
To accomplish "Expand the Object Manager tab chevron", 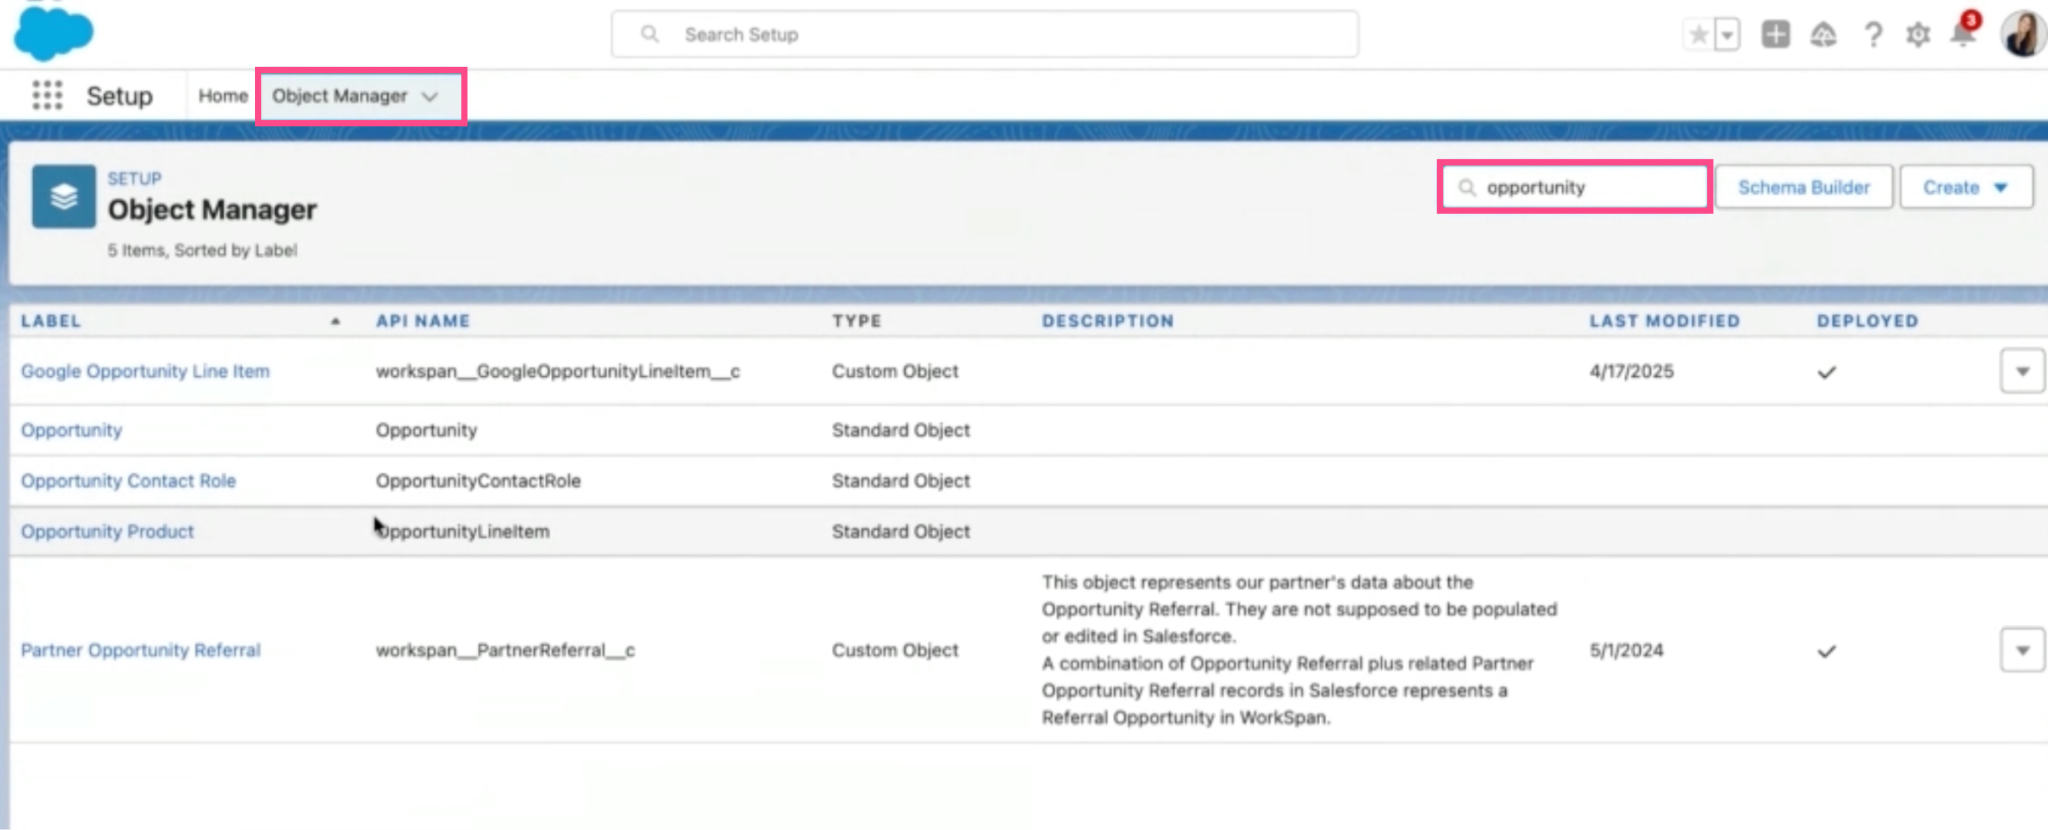I will click(x=430, y=96).
